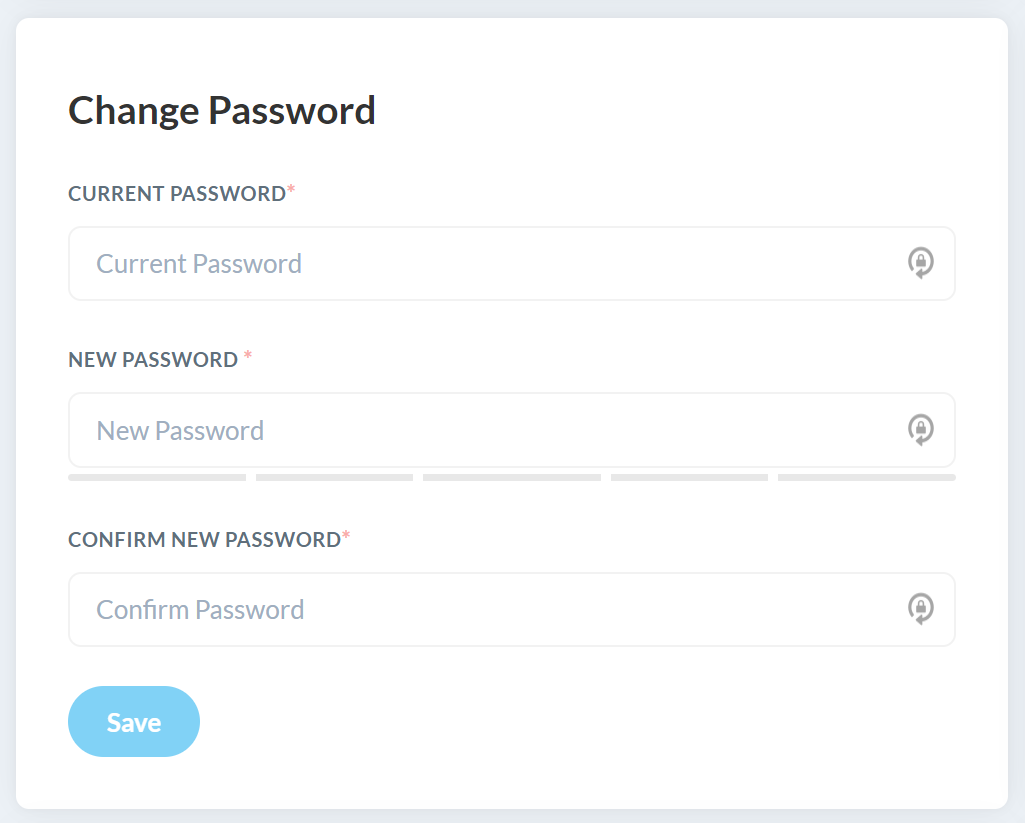Screen dimensions: 1025x823
Task: Click the CONFIRM NEW PASSWORD field label
Action: click(205, 539)
